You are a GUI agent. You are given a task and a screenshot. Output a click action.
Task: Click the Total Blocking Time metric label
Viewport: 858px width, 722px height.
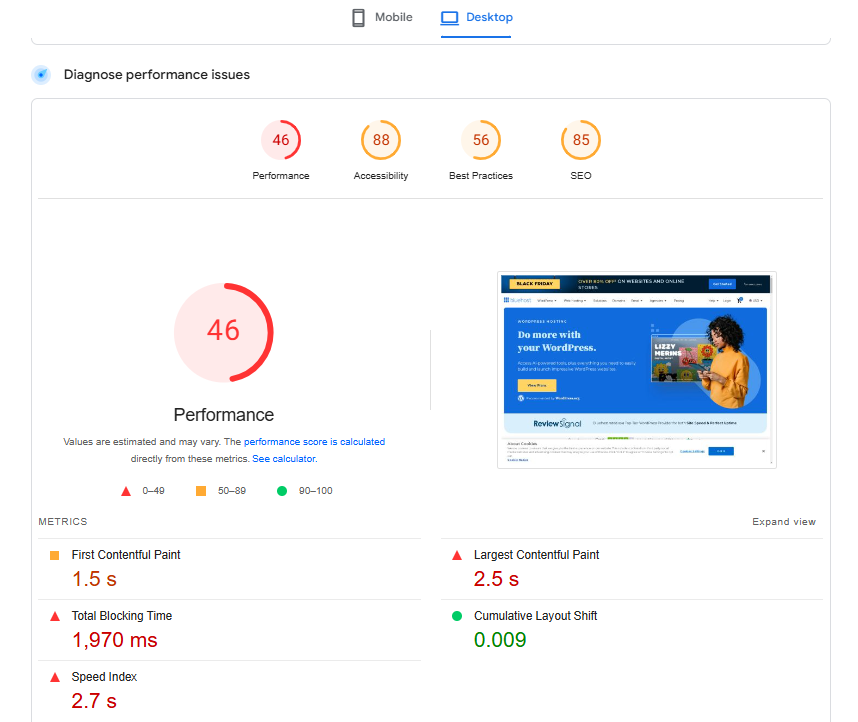click(121, 616)
